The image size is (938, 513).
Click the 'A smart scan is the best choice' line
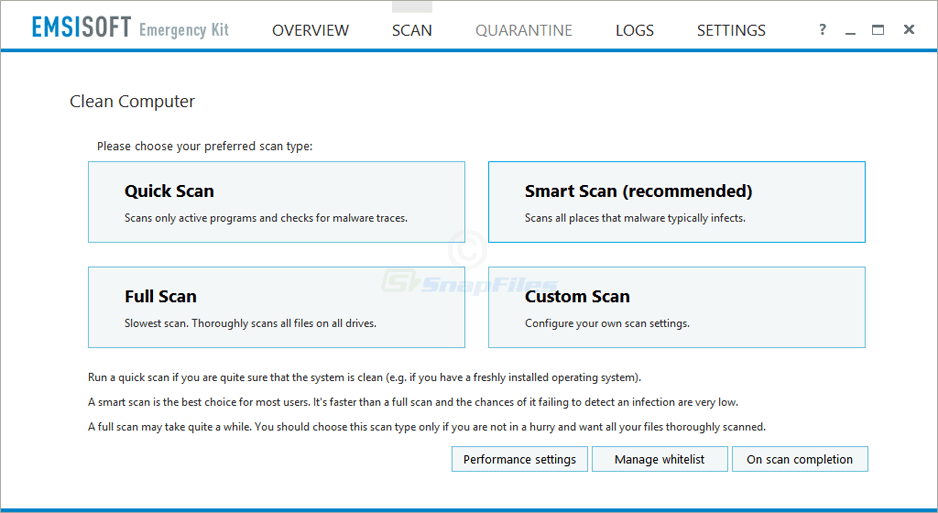pos(413,402)
